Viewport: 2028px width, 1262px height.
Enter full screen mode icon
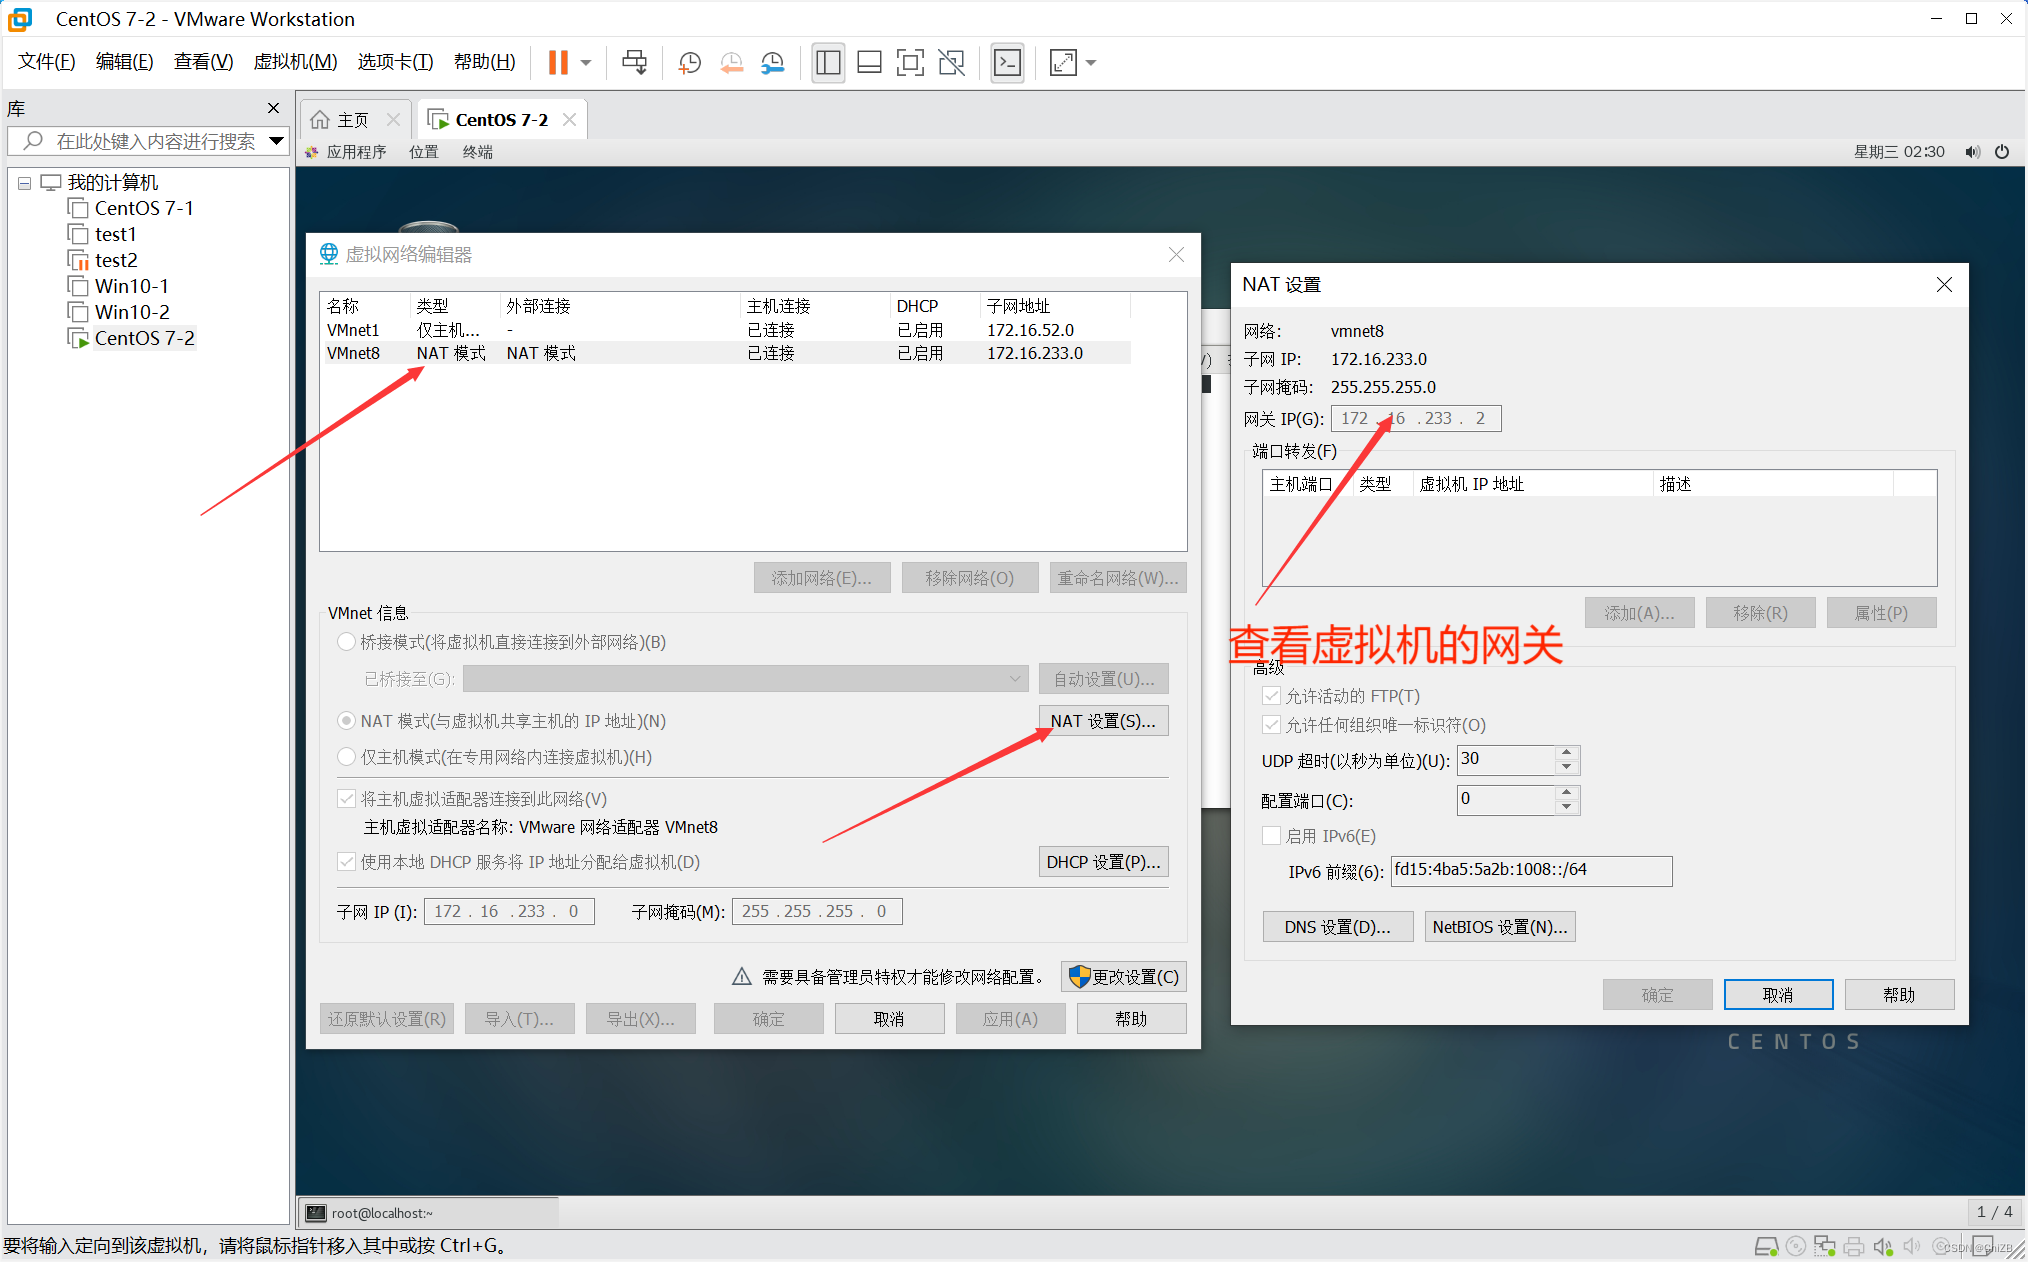click(909, 63)
